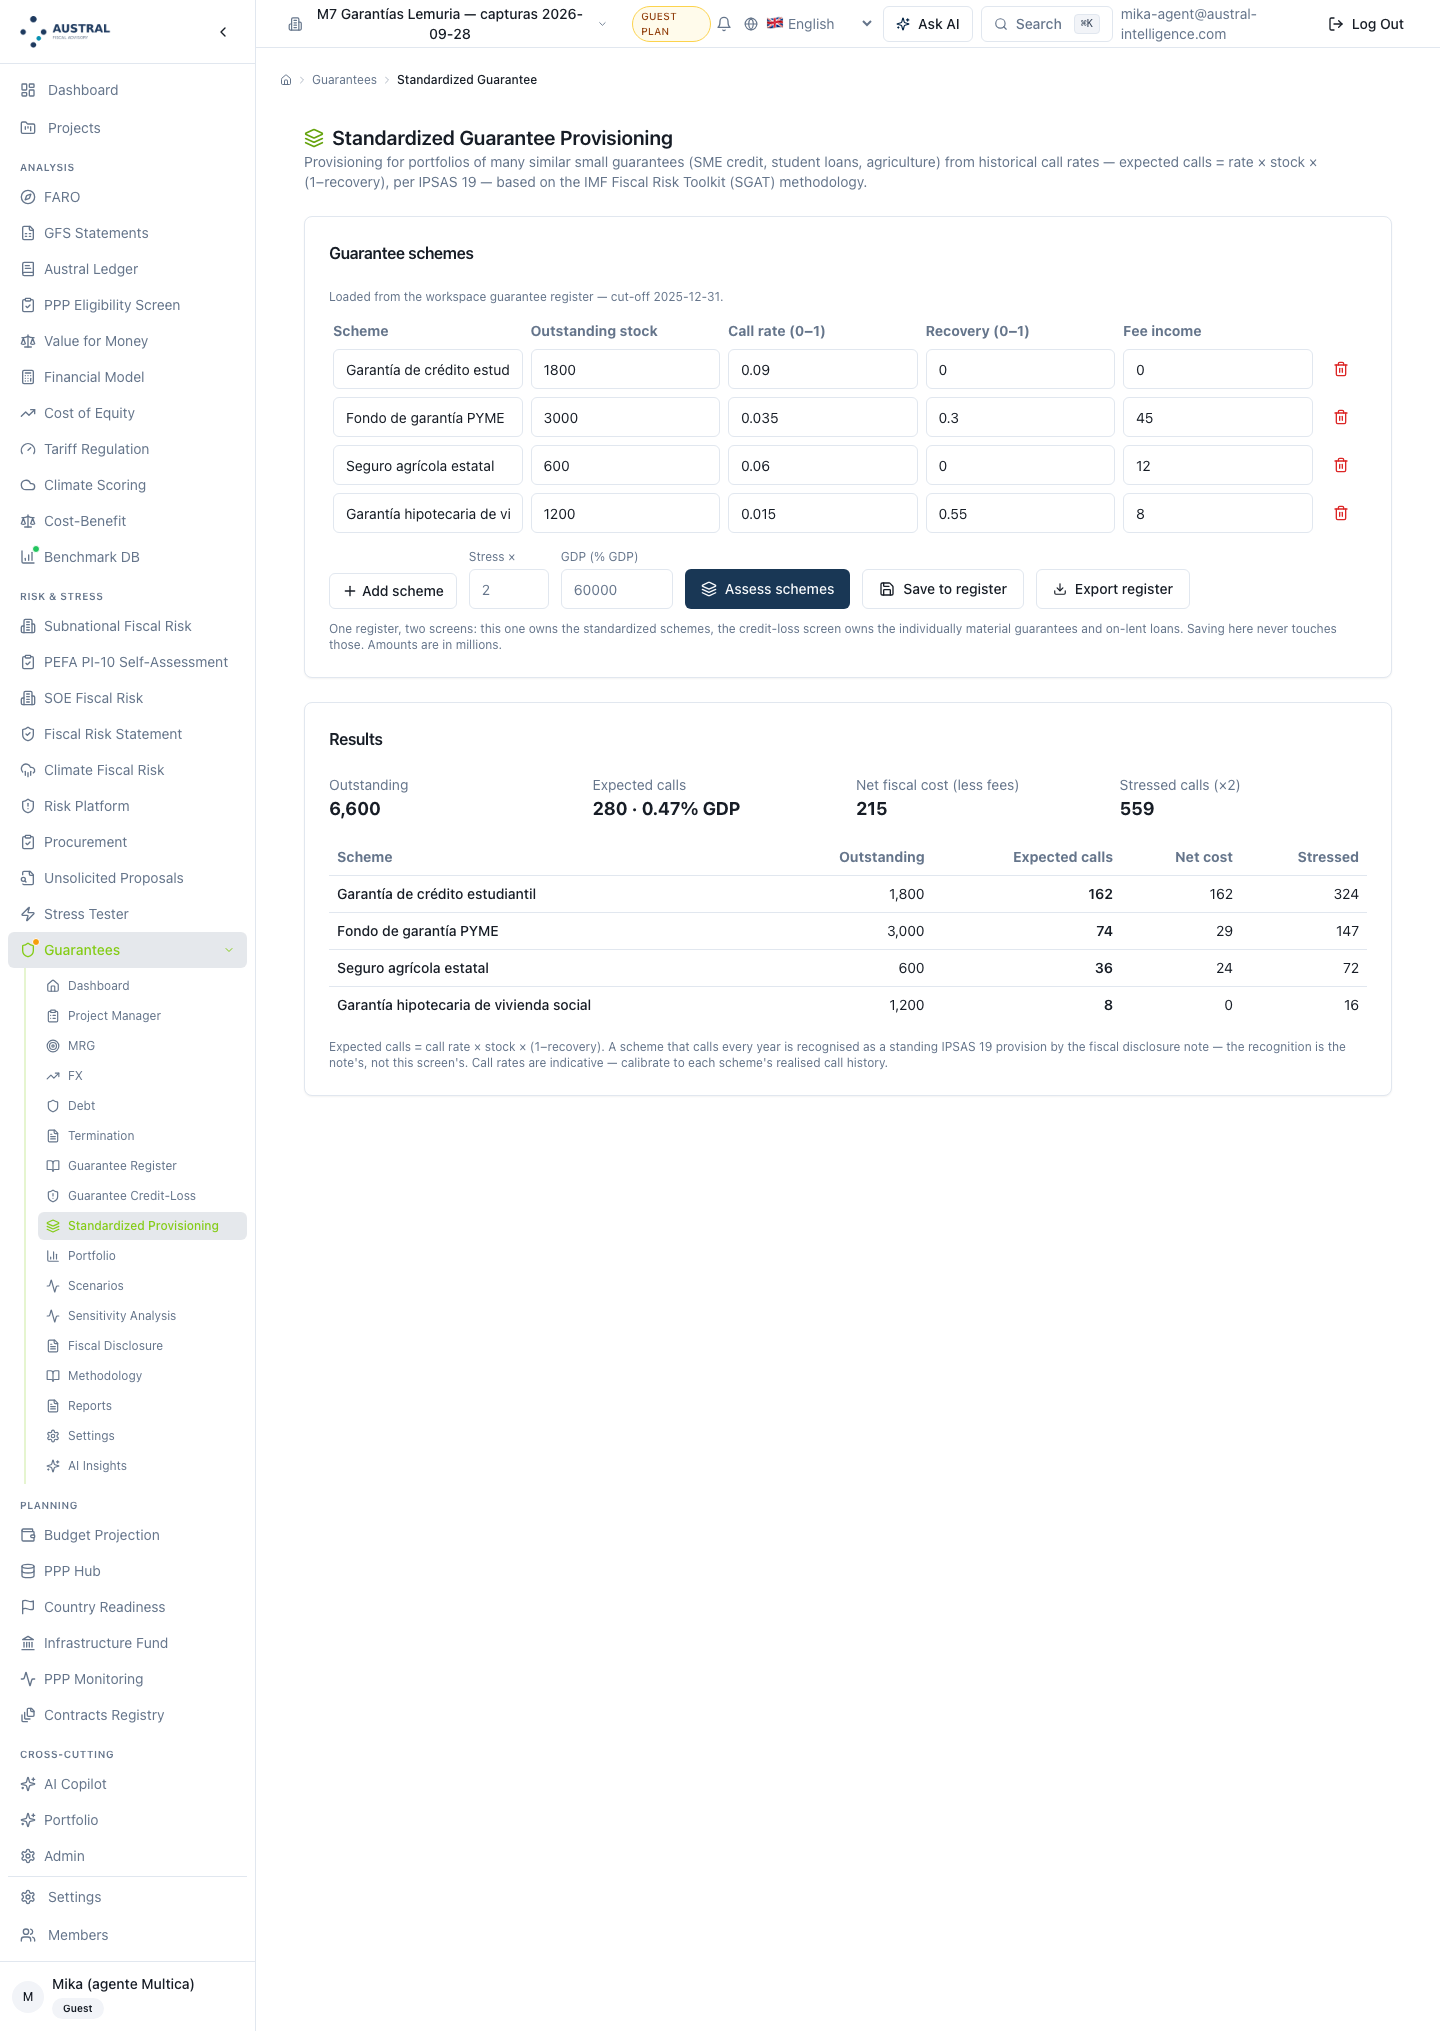
Task: Select Garantía de crédito estudiantil results row
Action: click(848, 894)
